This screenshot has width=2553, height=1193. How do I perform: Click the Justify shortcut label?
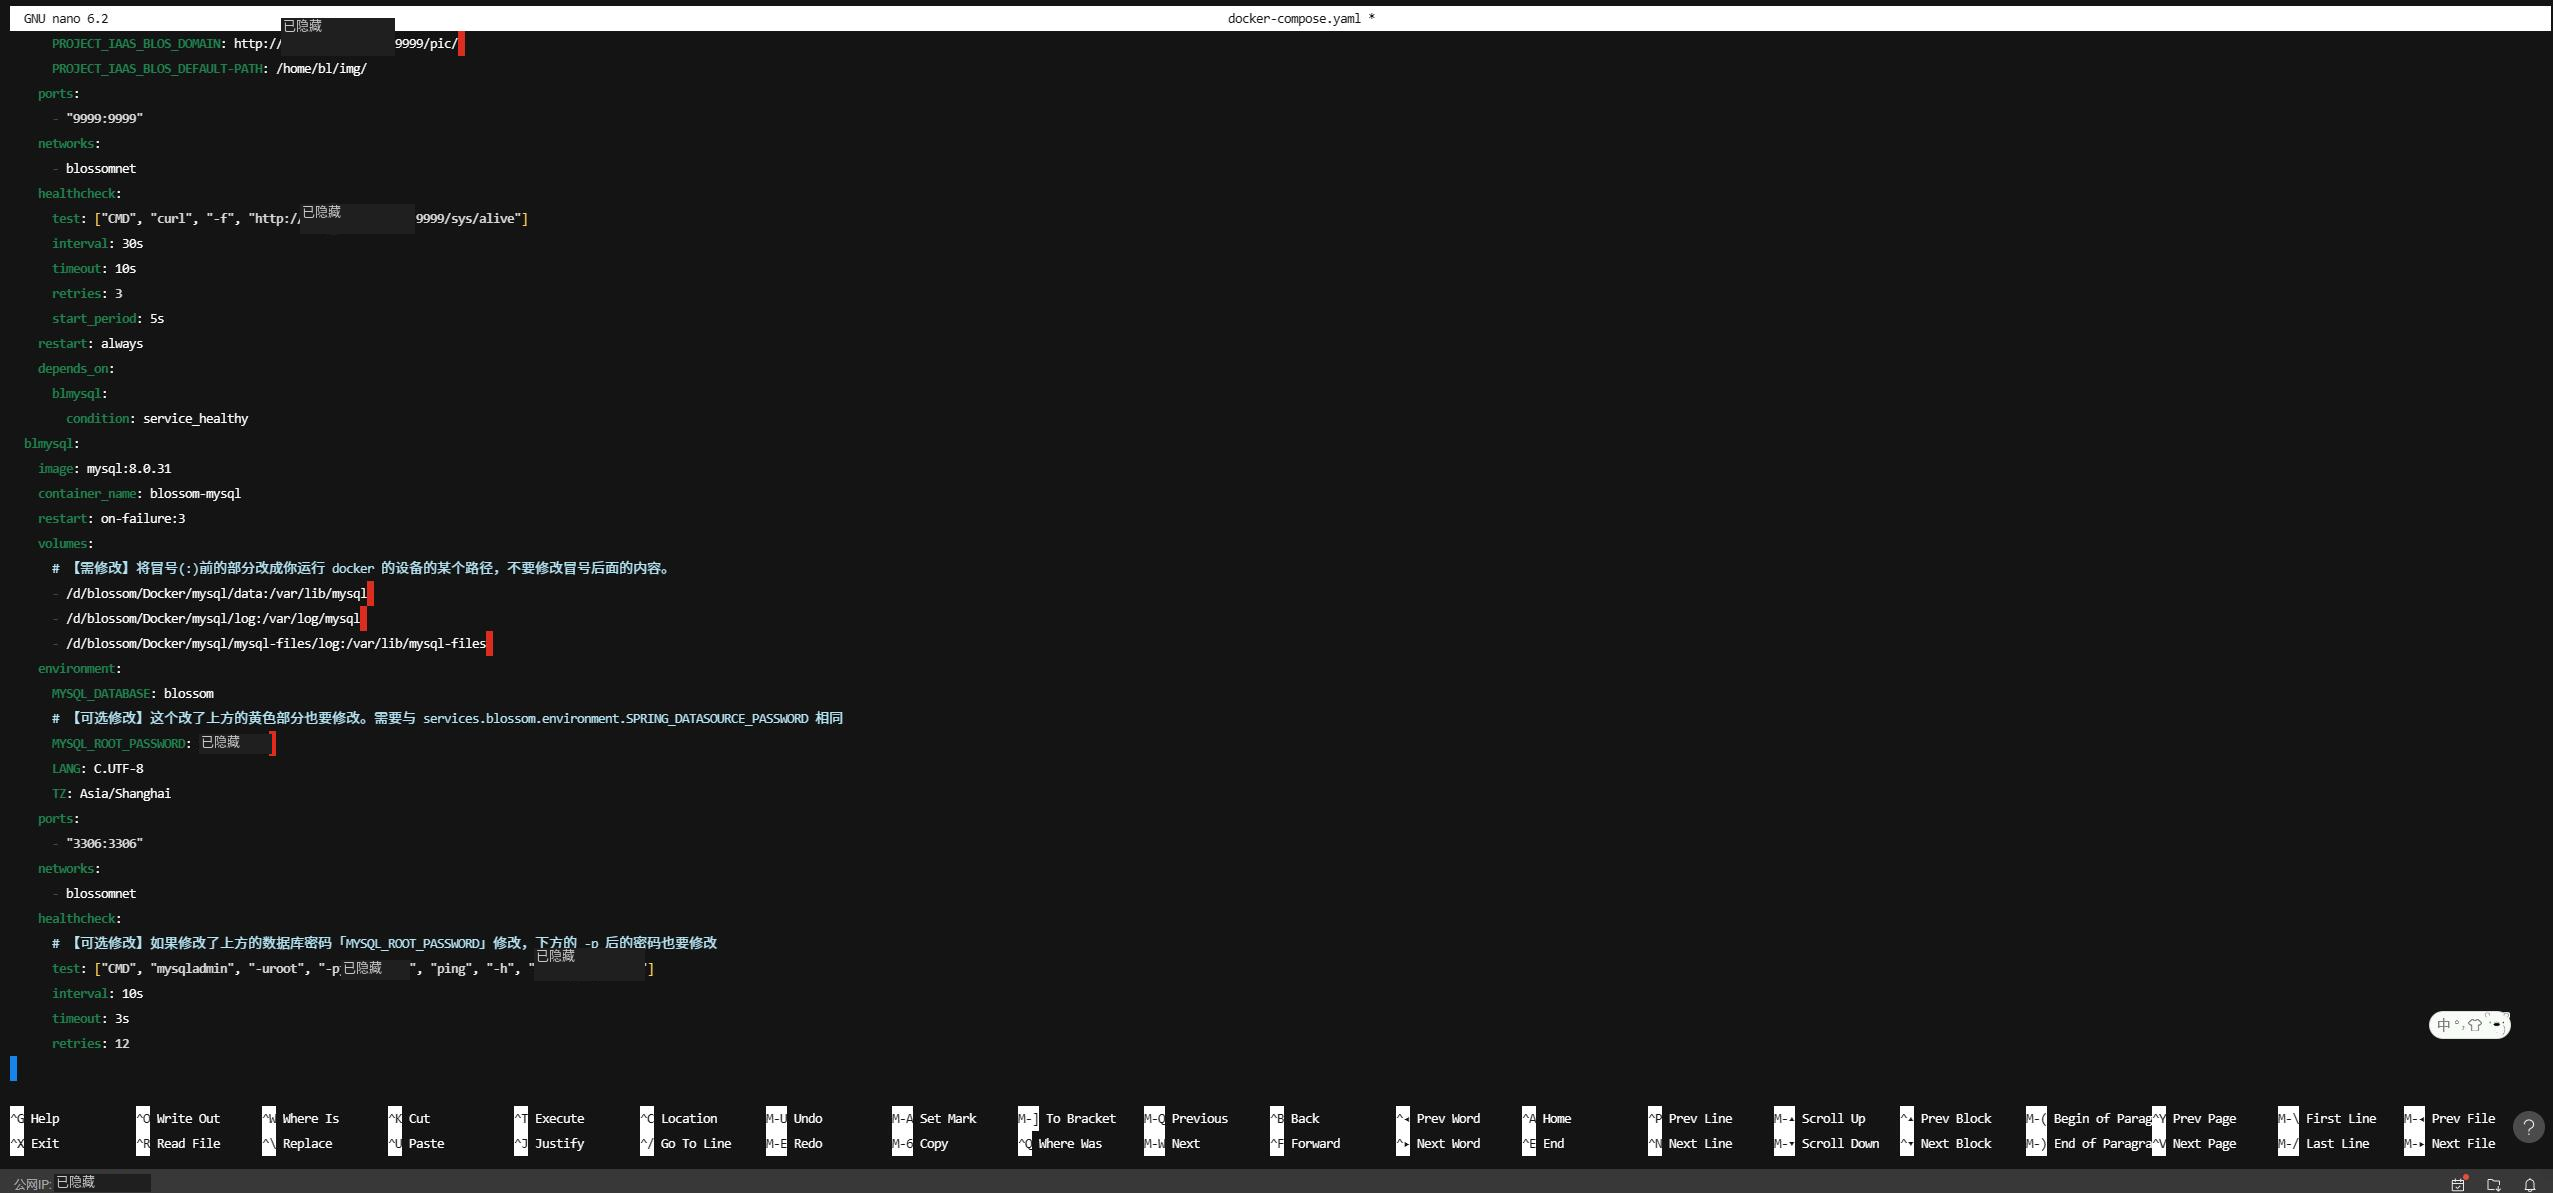pyautogui.click(x=559, y=1143)
